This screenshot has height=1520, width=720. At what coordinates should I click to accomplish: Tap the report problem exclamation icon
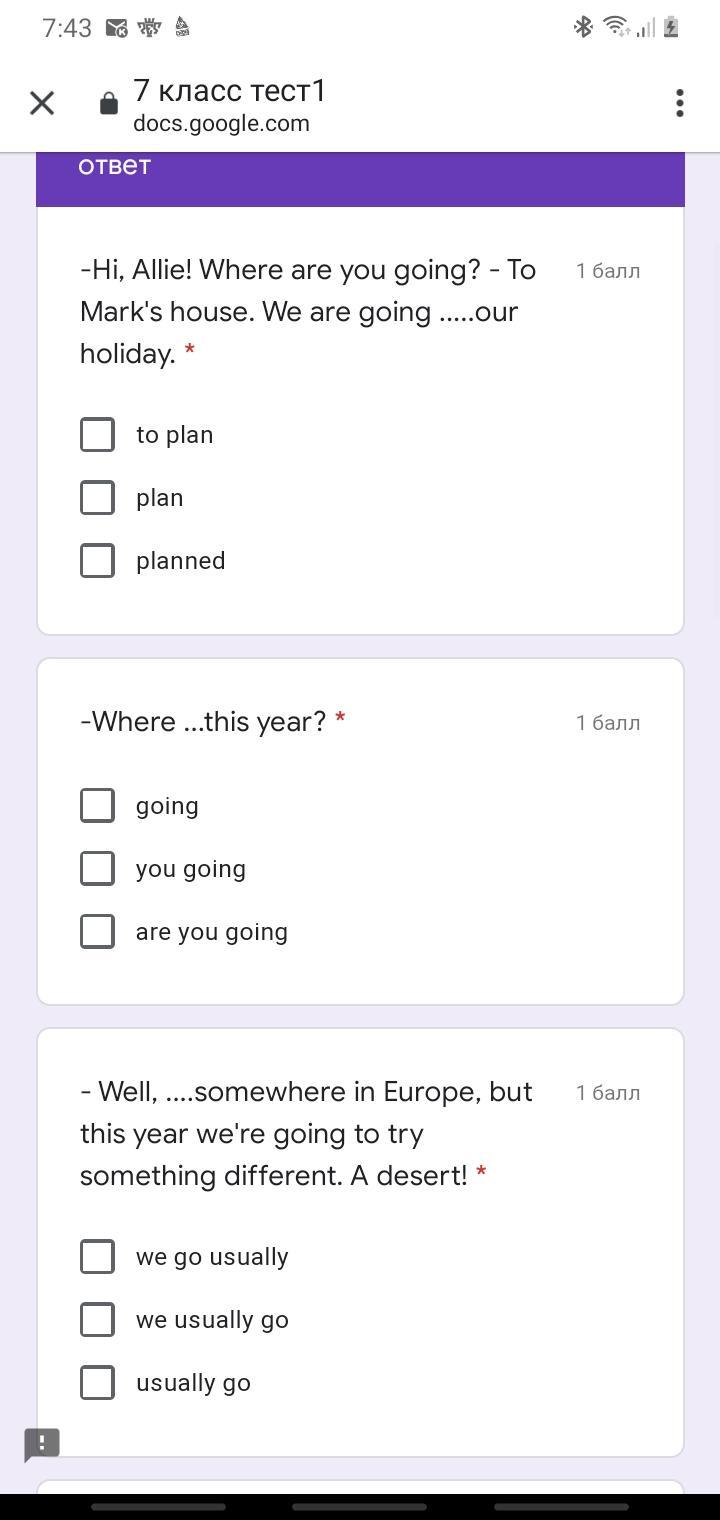pyautogui.click(x=42, y=1443)
